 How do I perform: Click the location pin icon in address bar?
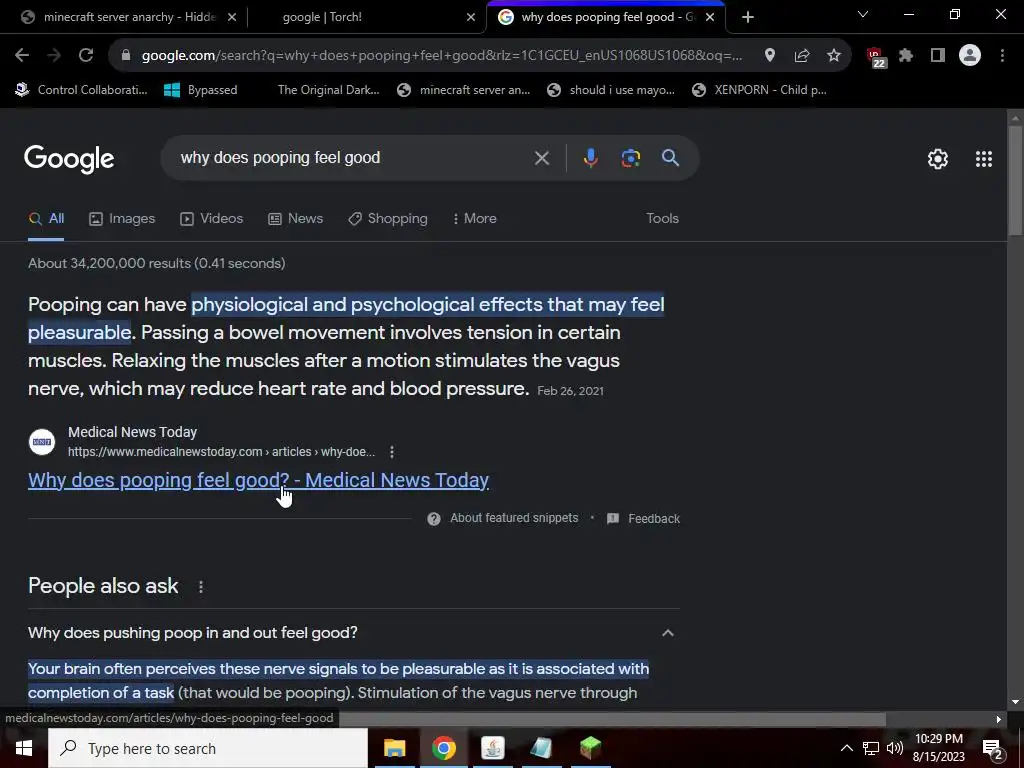[x=770, y=56]
